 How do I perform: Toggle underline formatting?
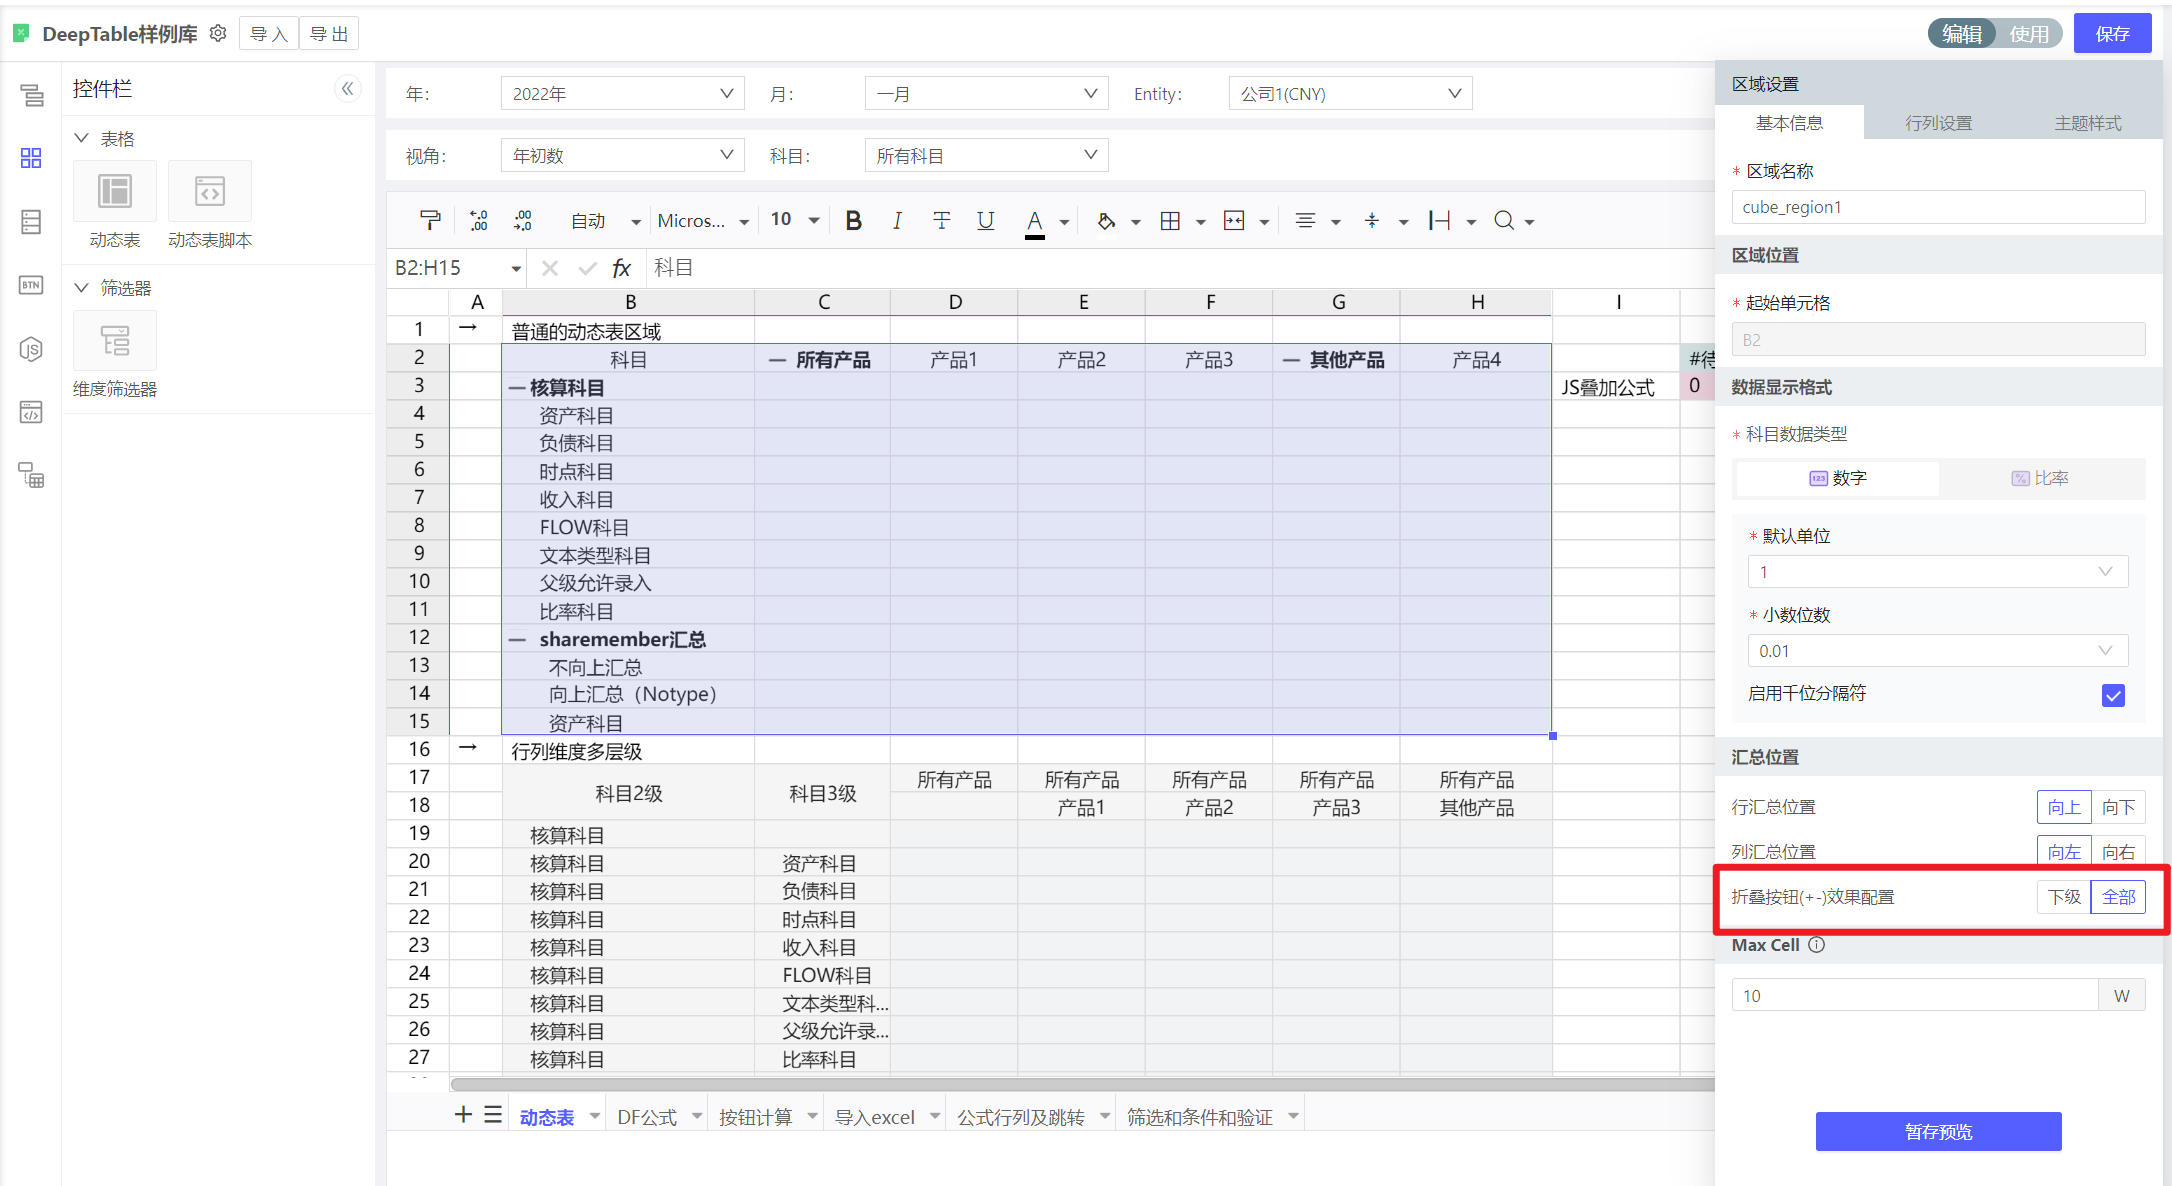(985, 221)
